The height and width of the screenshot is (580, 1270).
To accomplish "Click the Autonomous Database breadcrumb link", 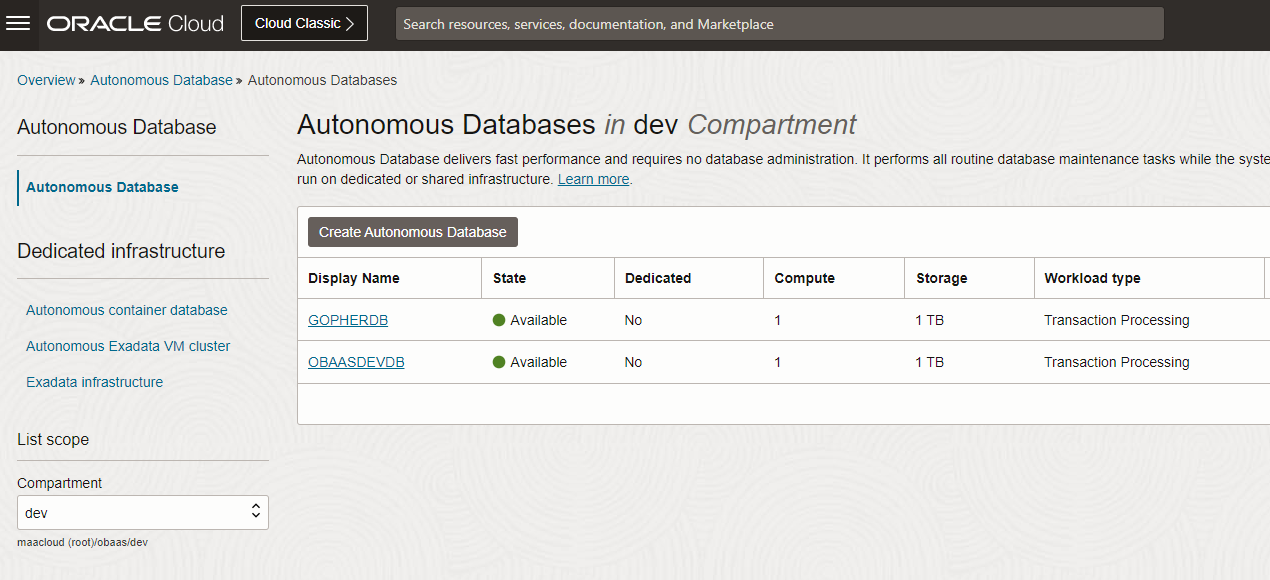I will [161, 80].
